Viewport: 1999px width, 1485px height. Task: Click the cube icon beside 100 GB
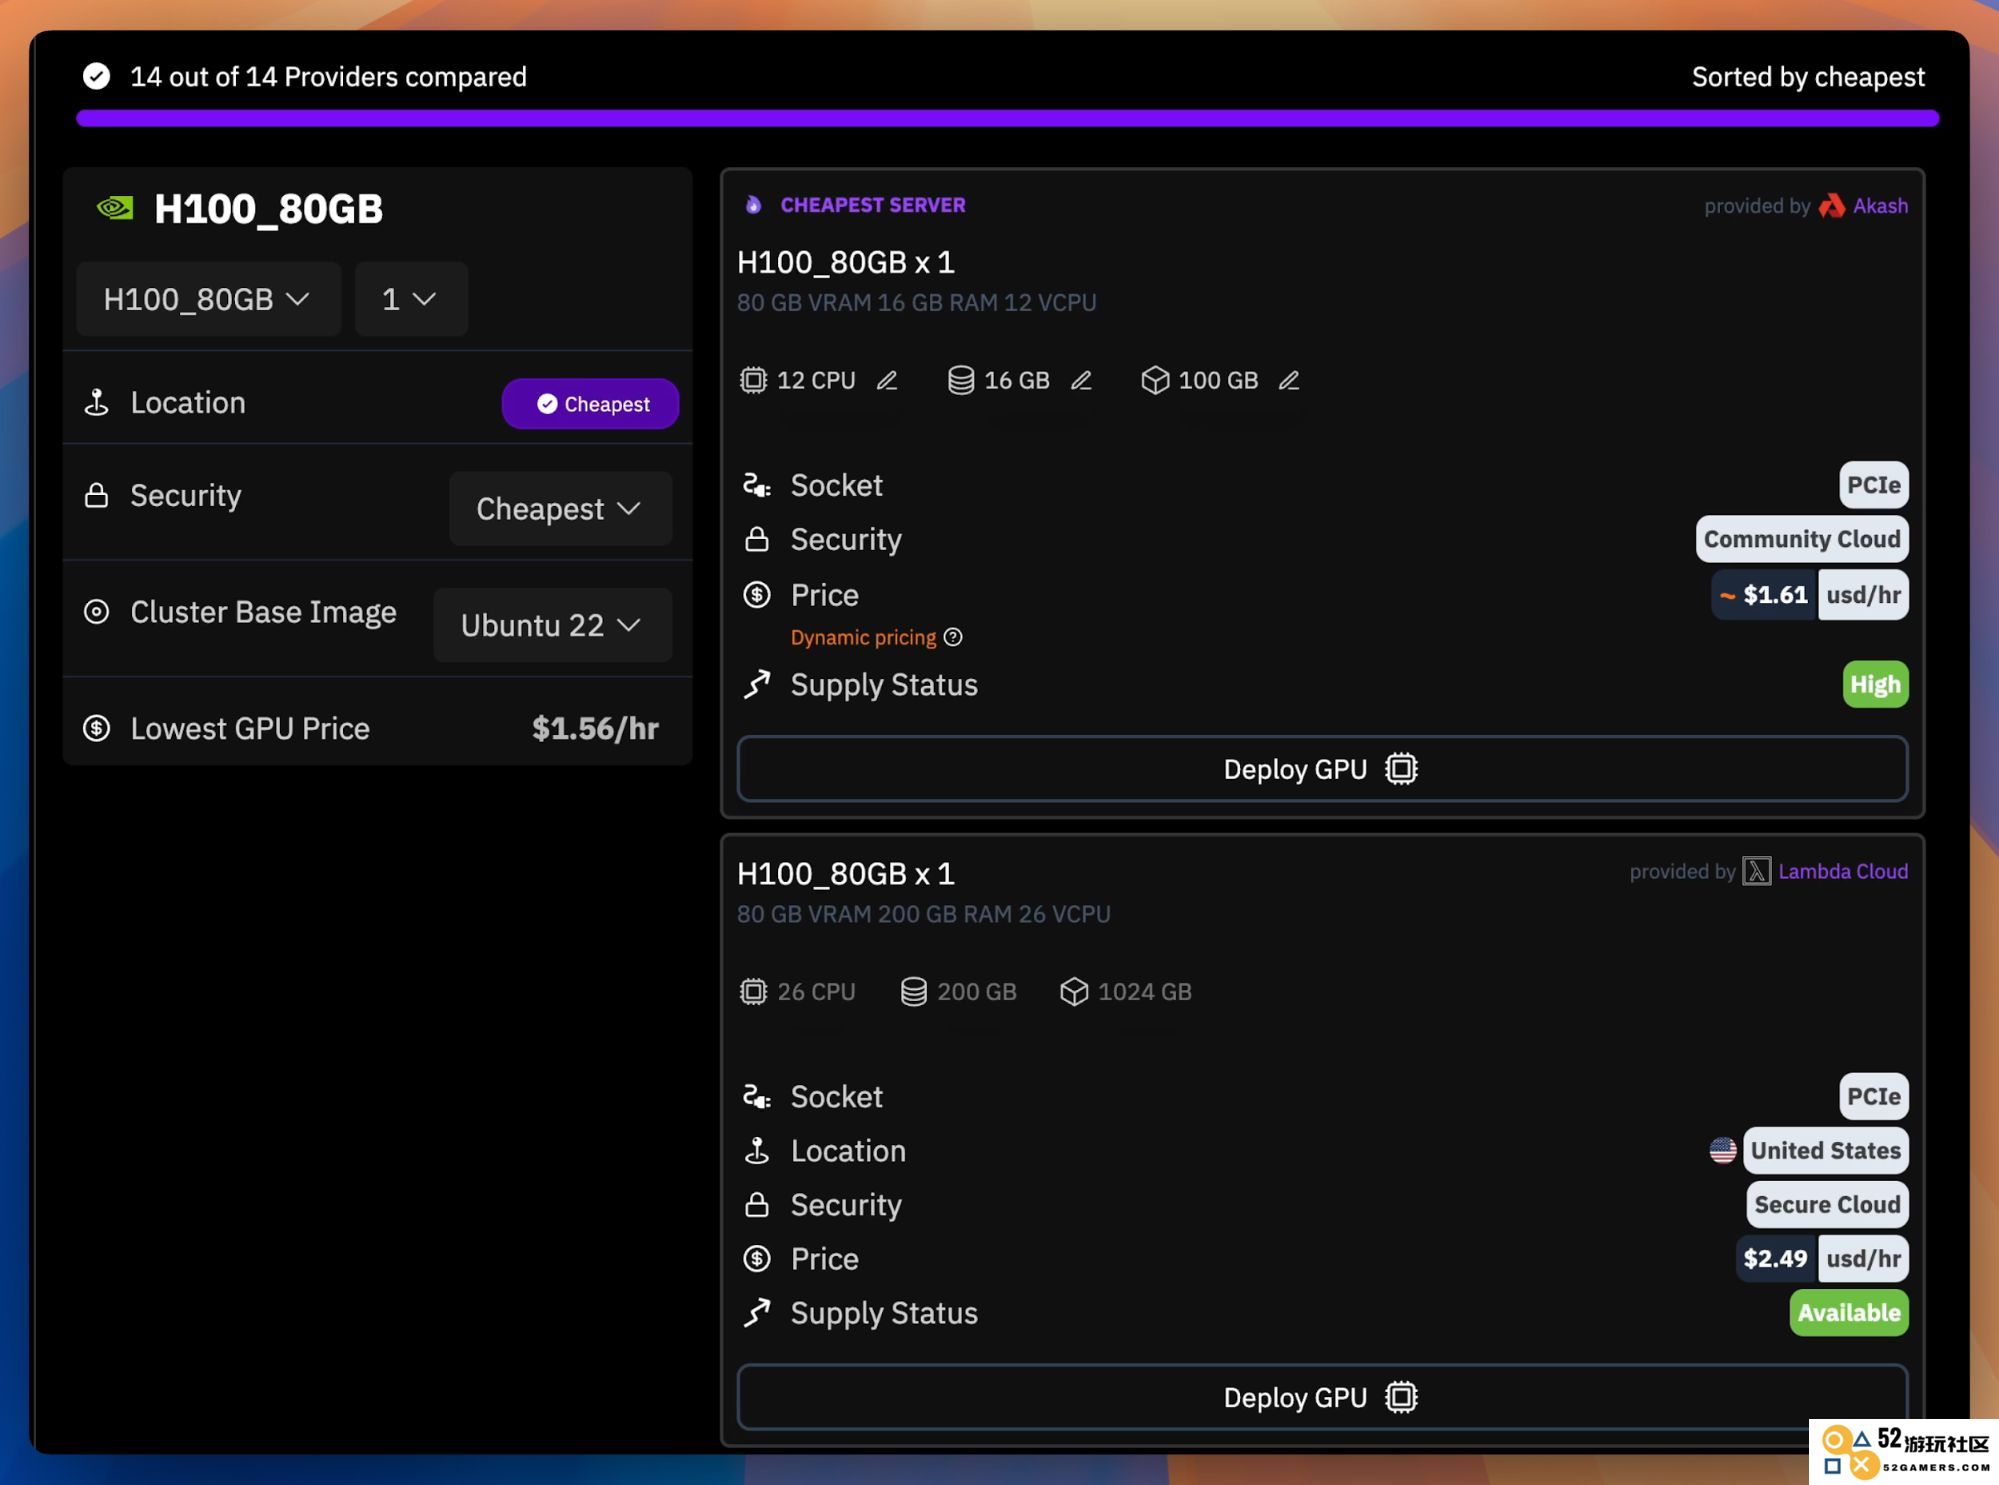(1155, 380)
